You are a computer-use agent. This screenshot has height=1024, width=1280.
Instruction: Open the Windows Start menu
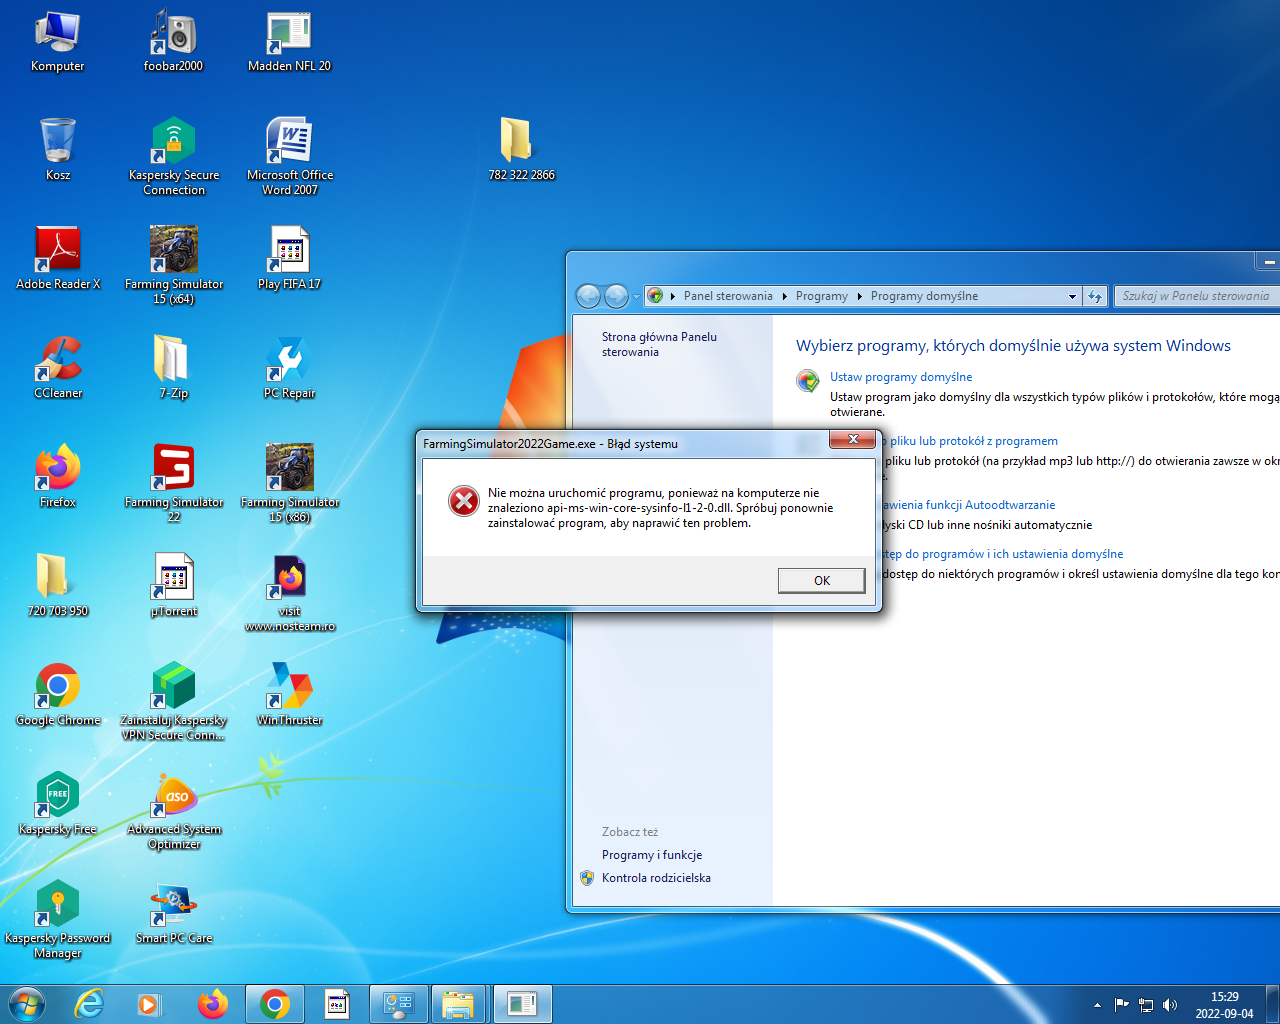(x=27, y=1004)
